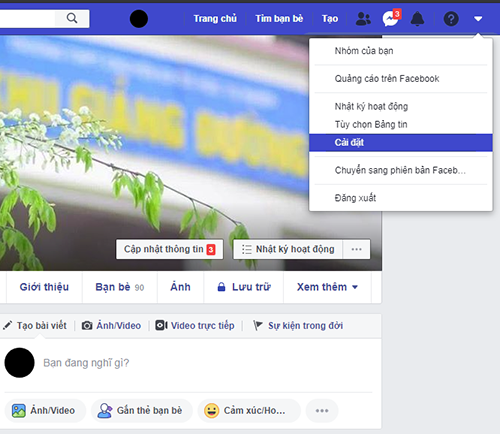Open the friend requests icon
500x434 pixels.
point(363,19)
